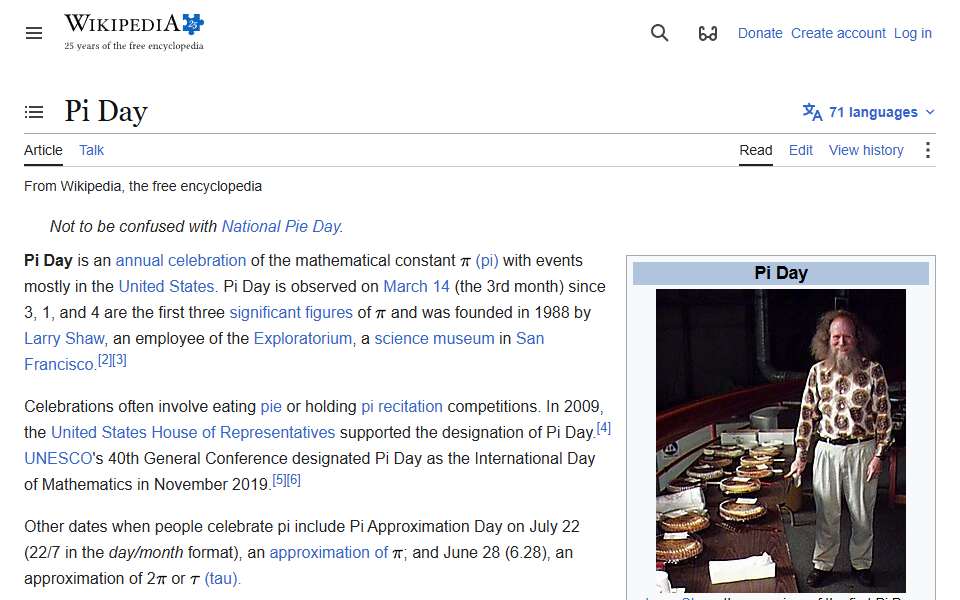The height and width of the screenshot is (600, 960).
Task: Select the Read tab
Action: 756,150
